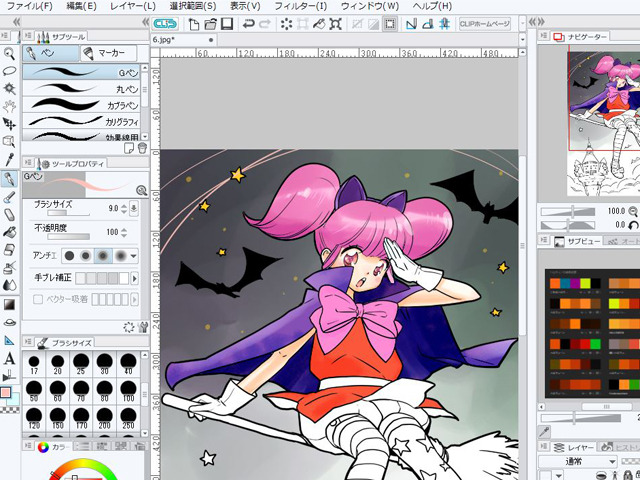Pick brush size preset 40

[128, 364]
